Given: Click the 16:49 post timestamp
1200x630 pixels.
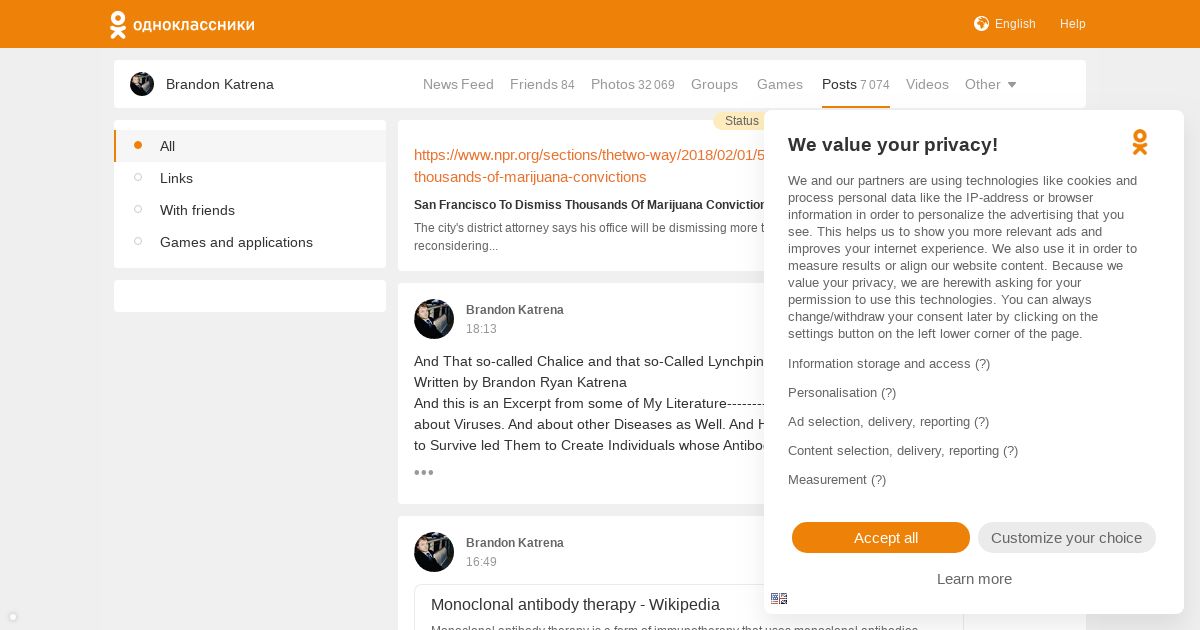Looking at the screenshot, I should (x=481, y=562).
